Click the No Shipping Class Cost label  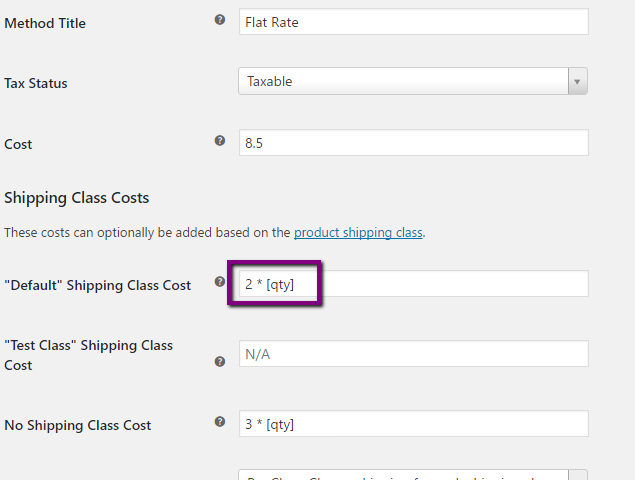(x=78, y=425)
